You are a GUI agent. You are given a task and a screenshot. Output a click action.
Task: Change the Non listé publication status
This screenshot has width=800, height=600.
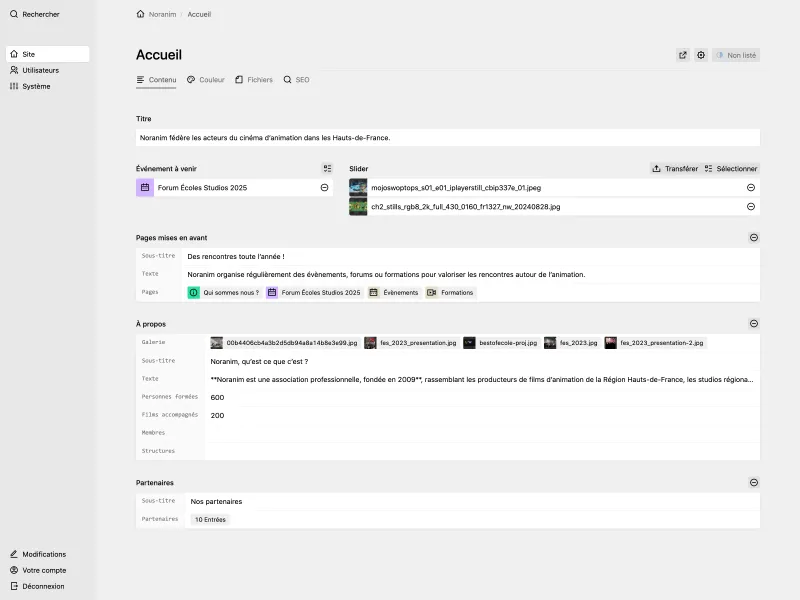[736, 55]
